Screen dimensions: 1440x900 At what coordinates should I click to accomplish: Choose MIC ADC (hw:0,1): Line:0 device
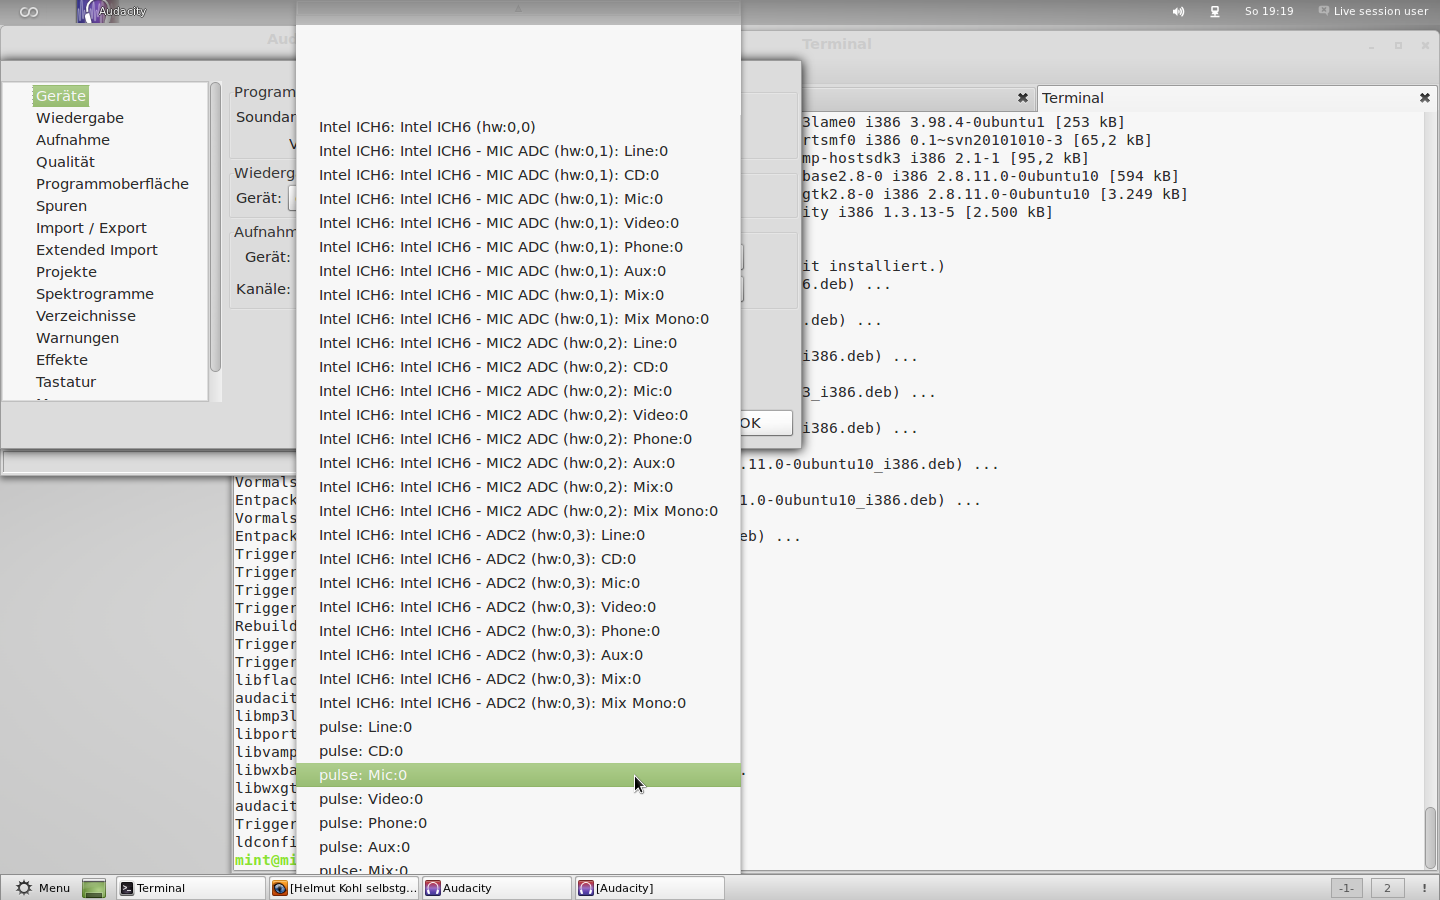(x=518, y=151)
